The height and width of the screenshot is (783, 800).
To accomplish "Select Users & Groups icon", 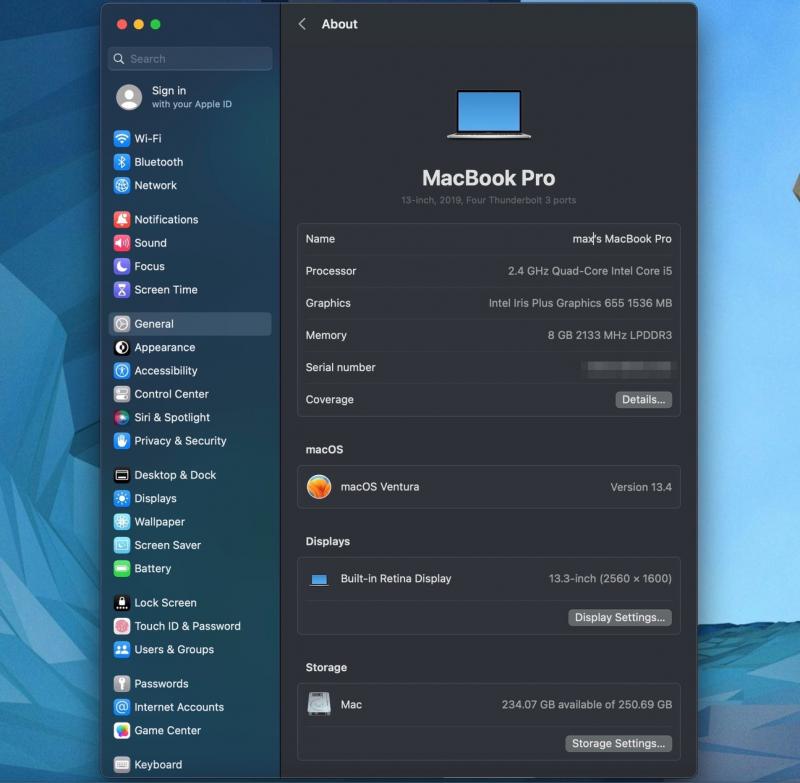I will 121,649.
